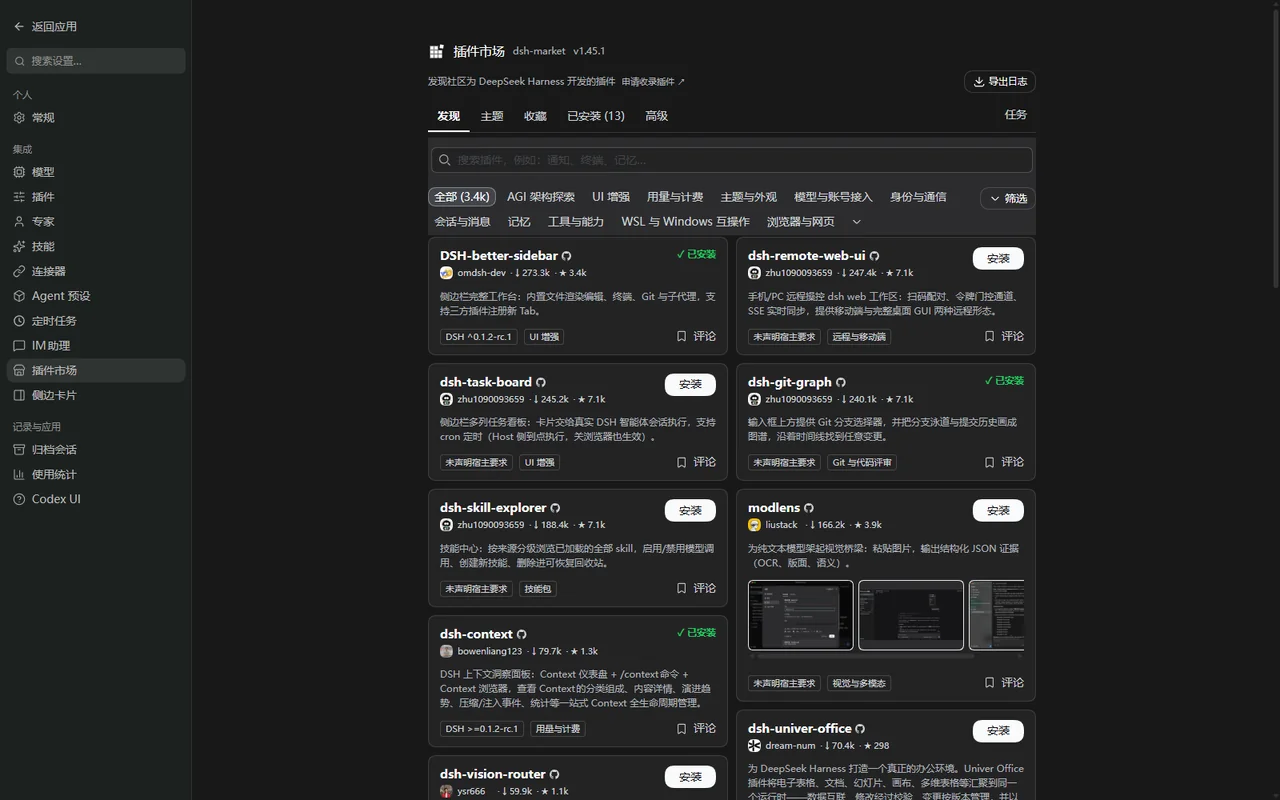The image size is (1280, 800).
Task: Bookmark the DSH-better-sidebar plugin
Action: [x=681, y=336]
